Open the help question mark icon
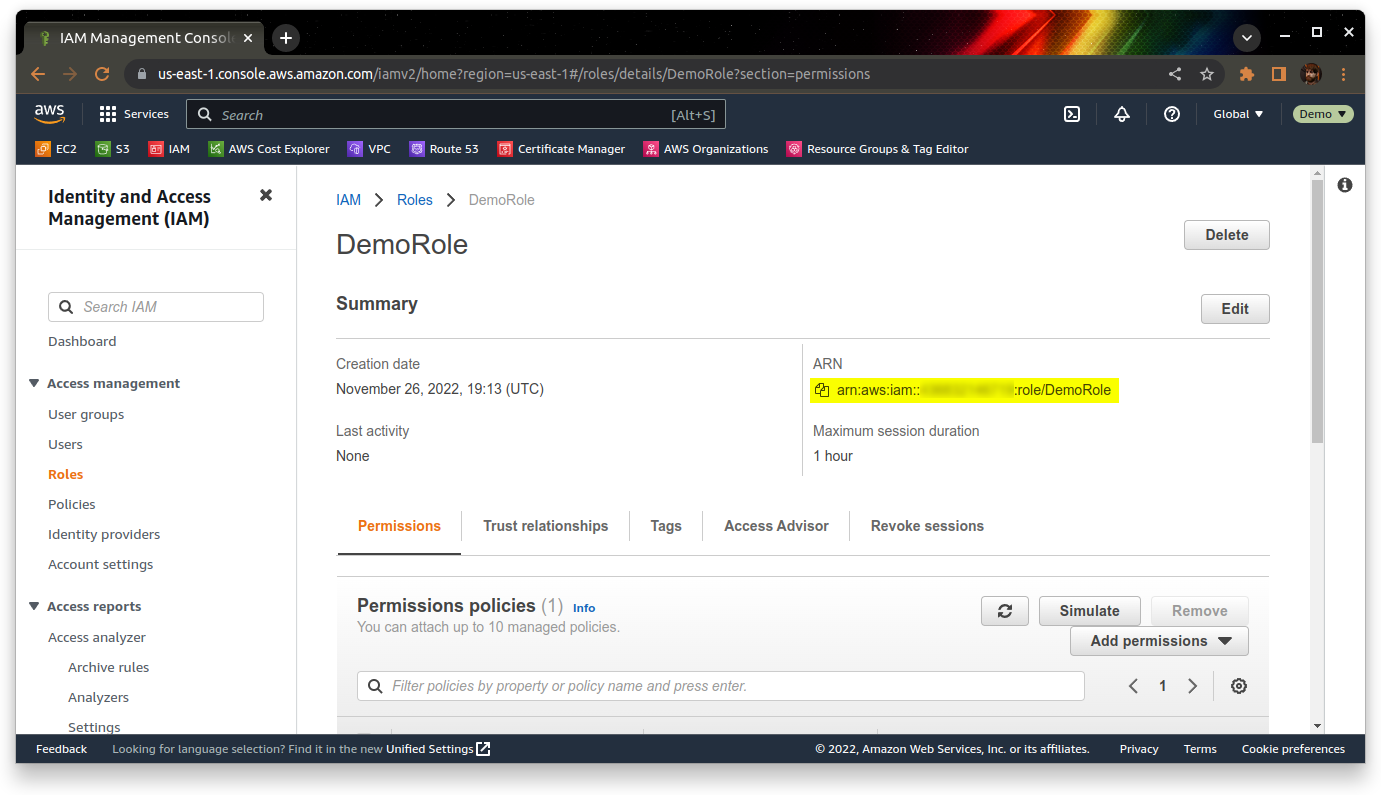The height and width of the screenshot is (795, 1381). click(x=1172, y=114)
